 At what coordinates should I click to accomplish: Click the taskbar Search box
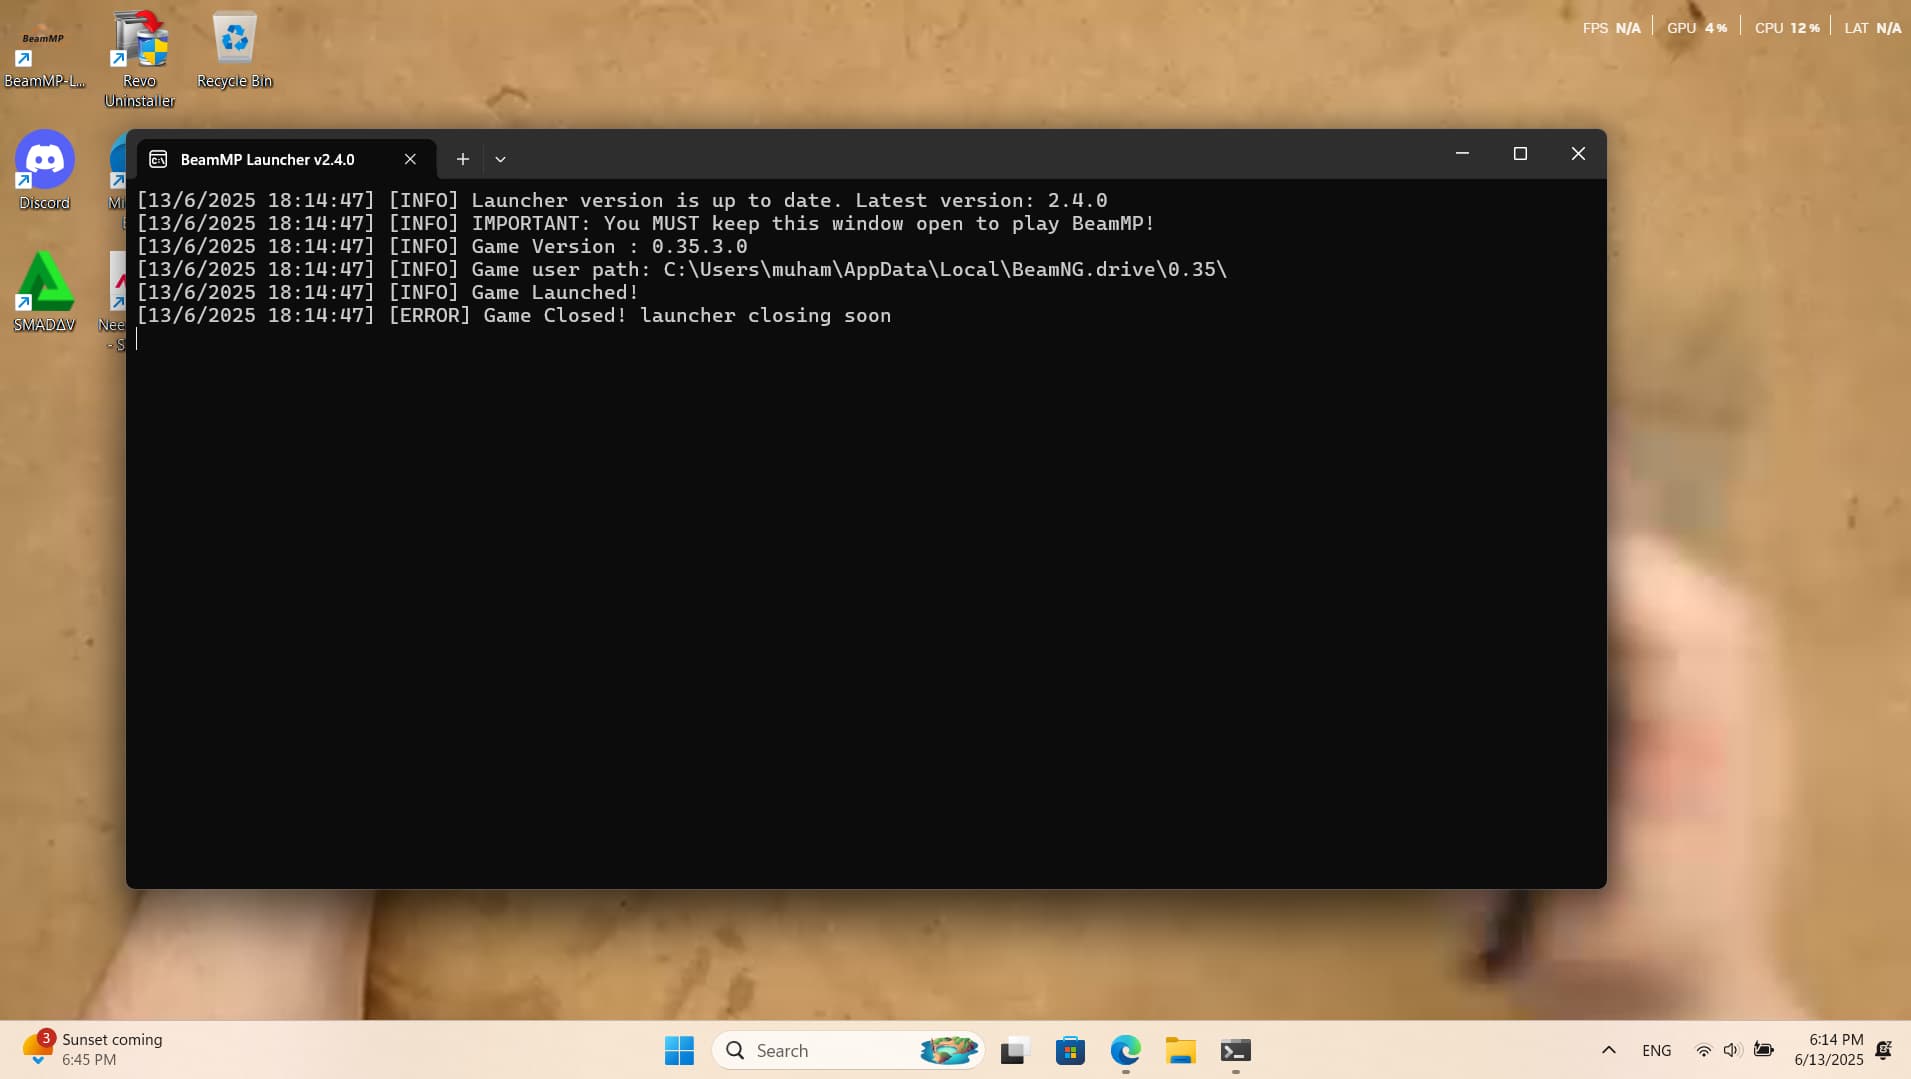[x=848, y=1050]
